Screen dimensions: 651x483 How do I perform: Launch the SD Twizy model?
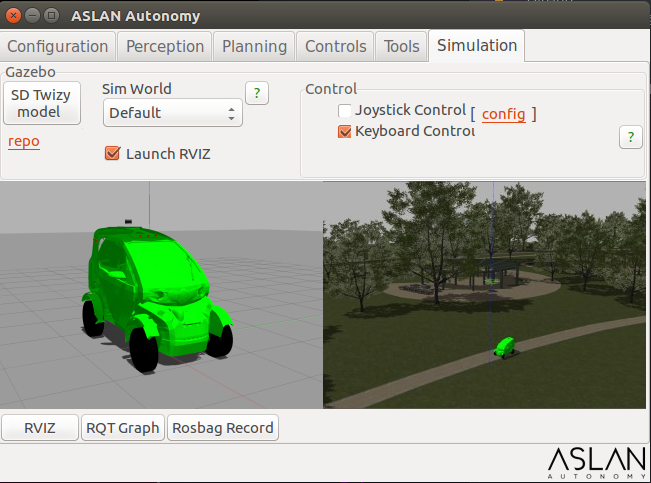[x=42, y=103]
